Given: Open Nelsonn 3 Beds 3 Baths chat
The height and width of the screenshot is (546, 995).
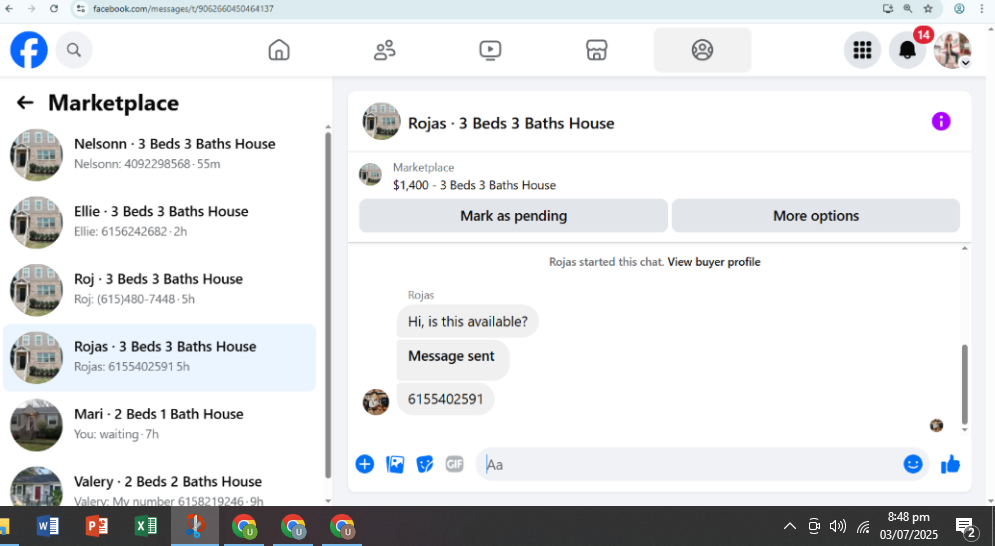Looking at the screenshot, I should (159, 154).
